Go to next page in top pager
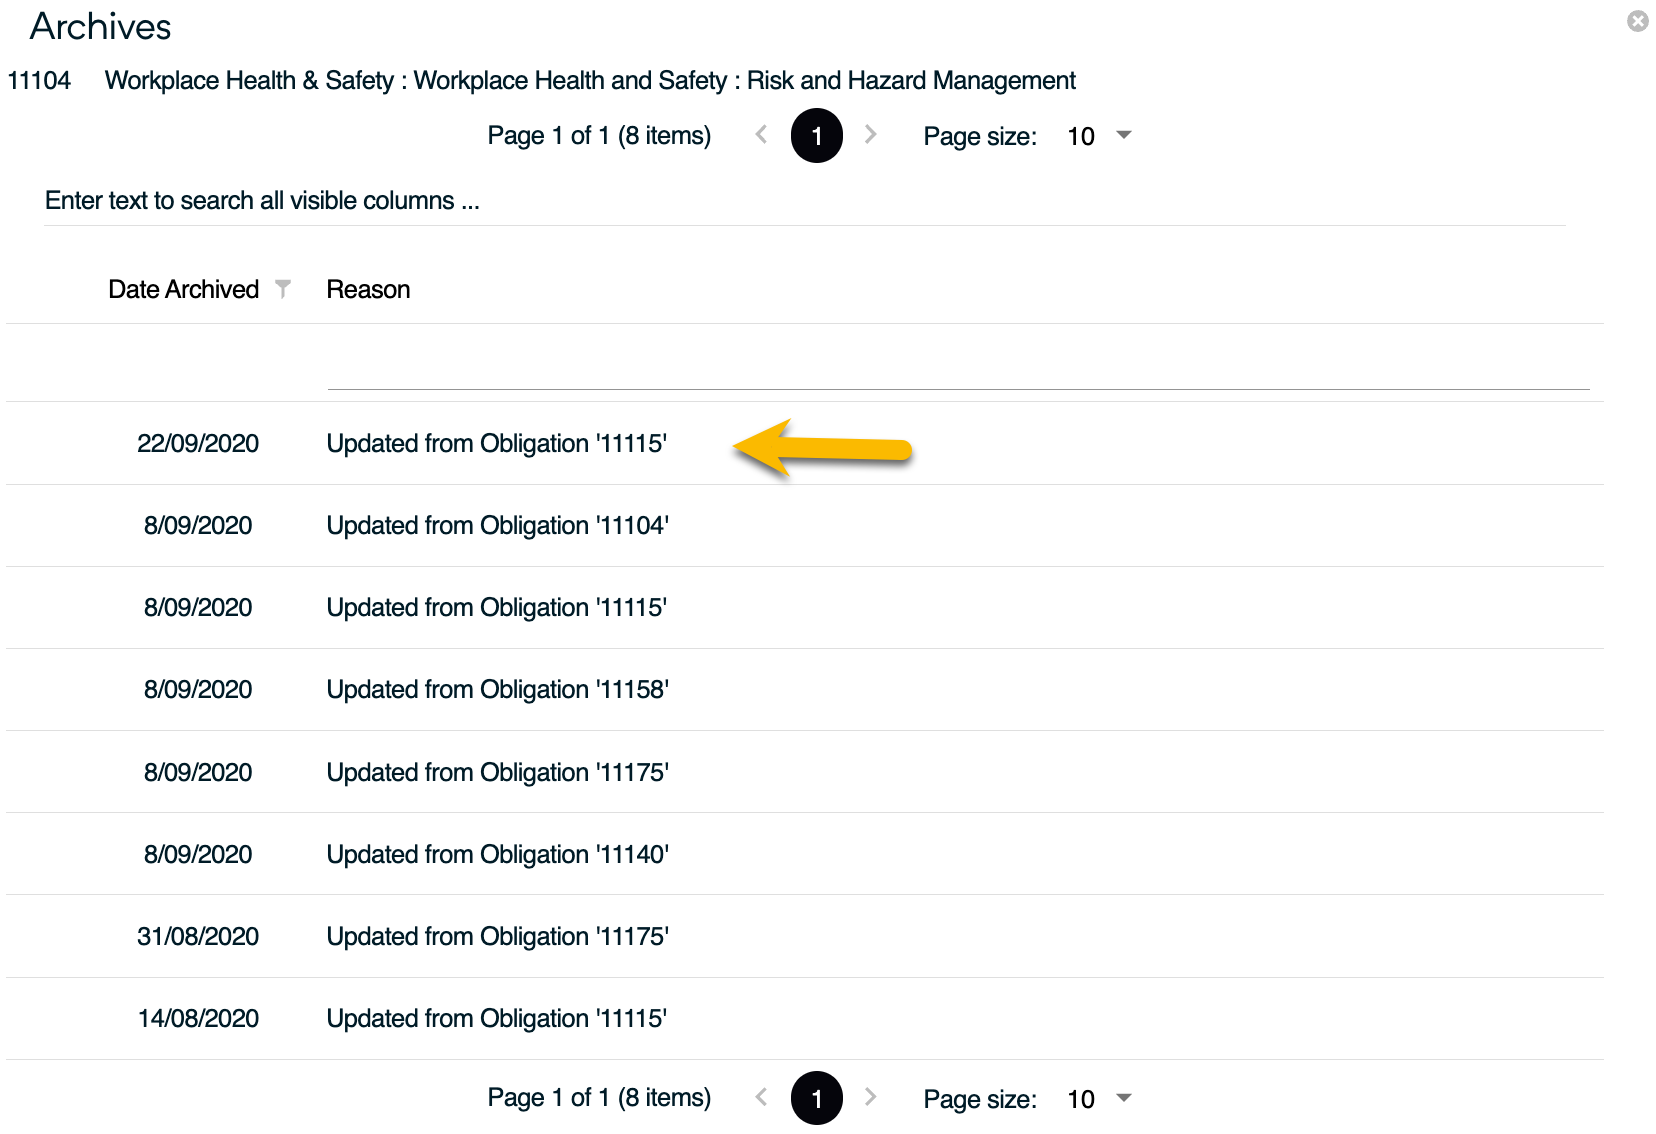This screenshot has width=1656, height=1134. [870, 135]
